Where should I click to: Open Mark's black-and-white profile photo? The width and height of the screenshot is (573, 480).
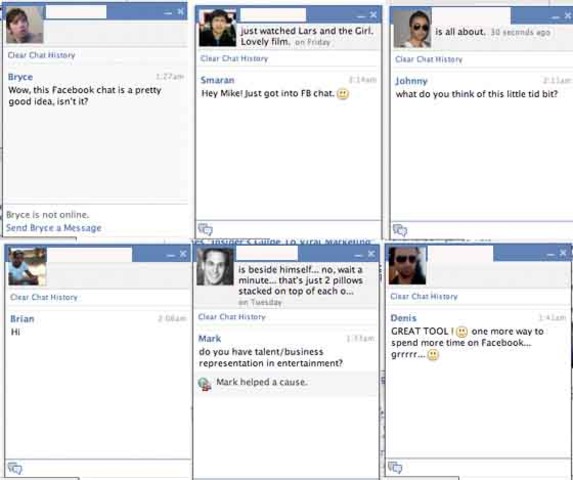215,267
